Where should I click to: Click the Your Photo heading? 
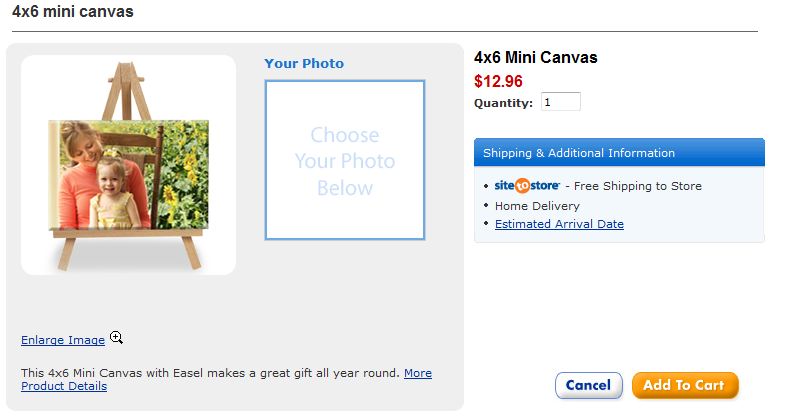[x=304, y=63]
